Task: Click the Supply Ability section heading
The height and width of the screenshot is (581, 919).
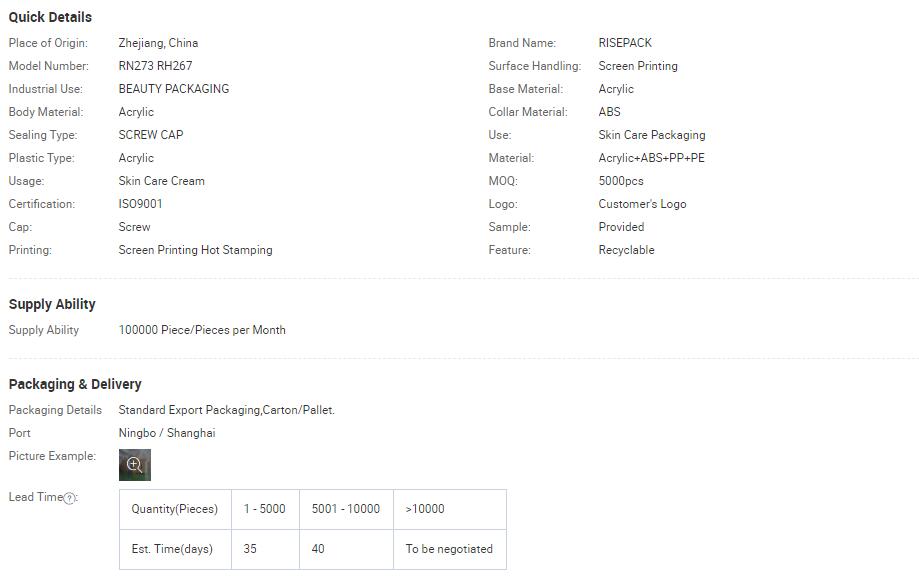Action: coord(52,304)
